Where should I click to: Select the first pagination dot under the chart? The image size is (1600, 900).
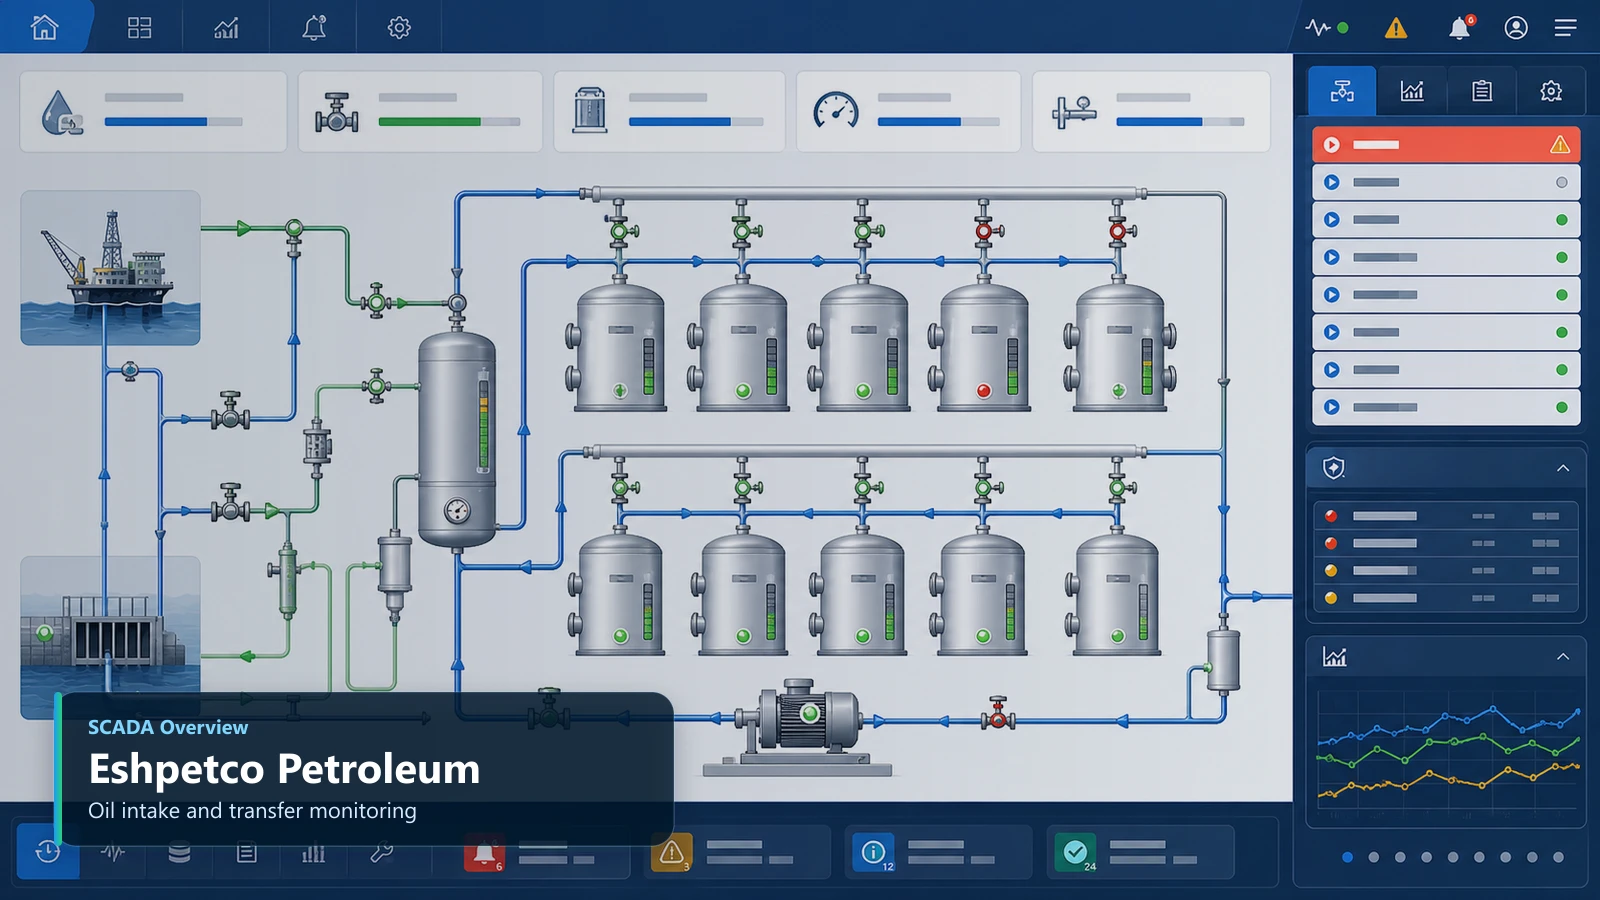pos(1347,857)
